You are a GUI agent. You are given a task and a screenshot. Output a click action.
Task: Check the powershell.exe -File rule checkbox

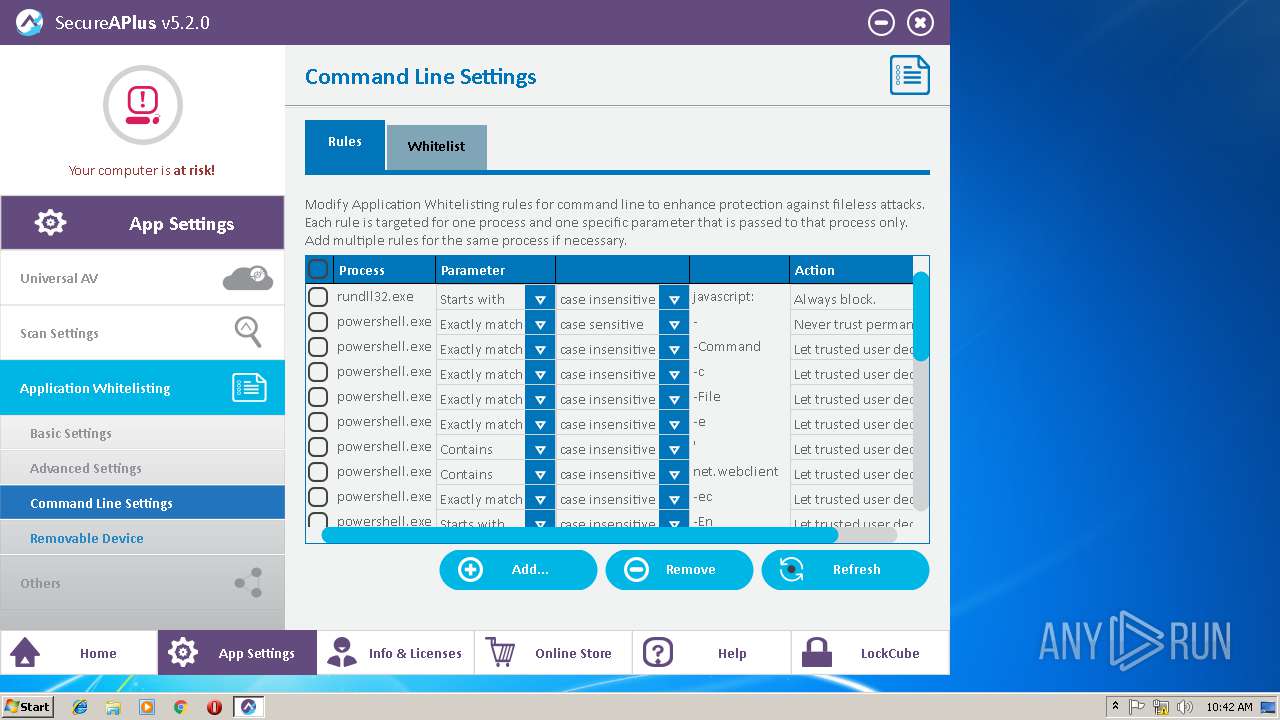(318, 397)
